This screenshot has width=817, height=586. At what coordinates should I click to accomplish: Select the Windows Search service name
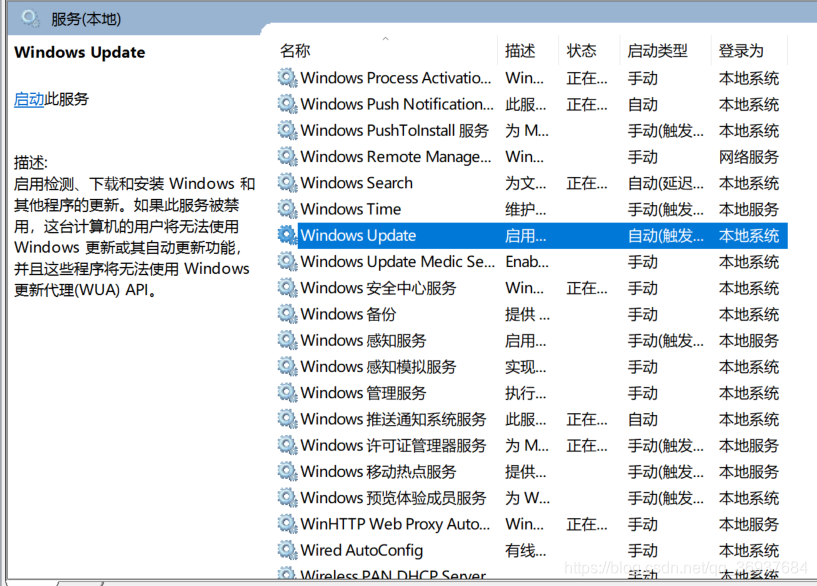pos(356,182)
